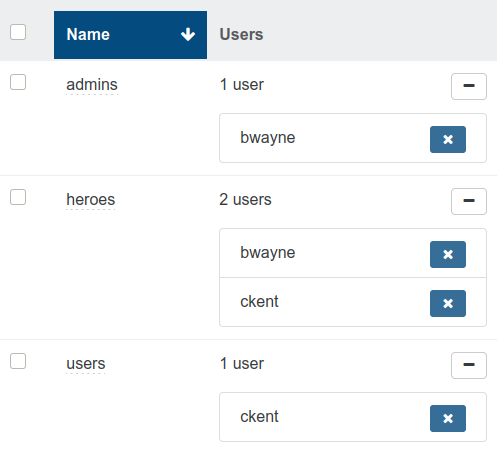Remove ckent from the heroes group

(x=448, y=303)
